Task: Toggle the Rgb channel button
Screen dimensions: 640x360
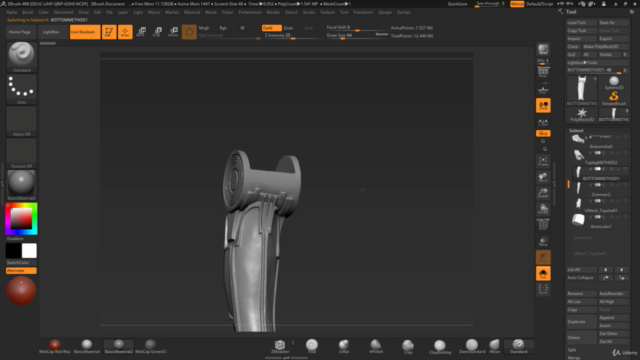Action: click(x=223, y=28)
